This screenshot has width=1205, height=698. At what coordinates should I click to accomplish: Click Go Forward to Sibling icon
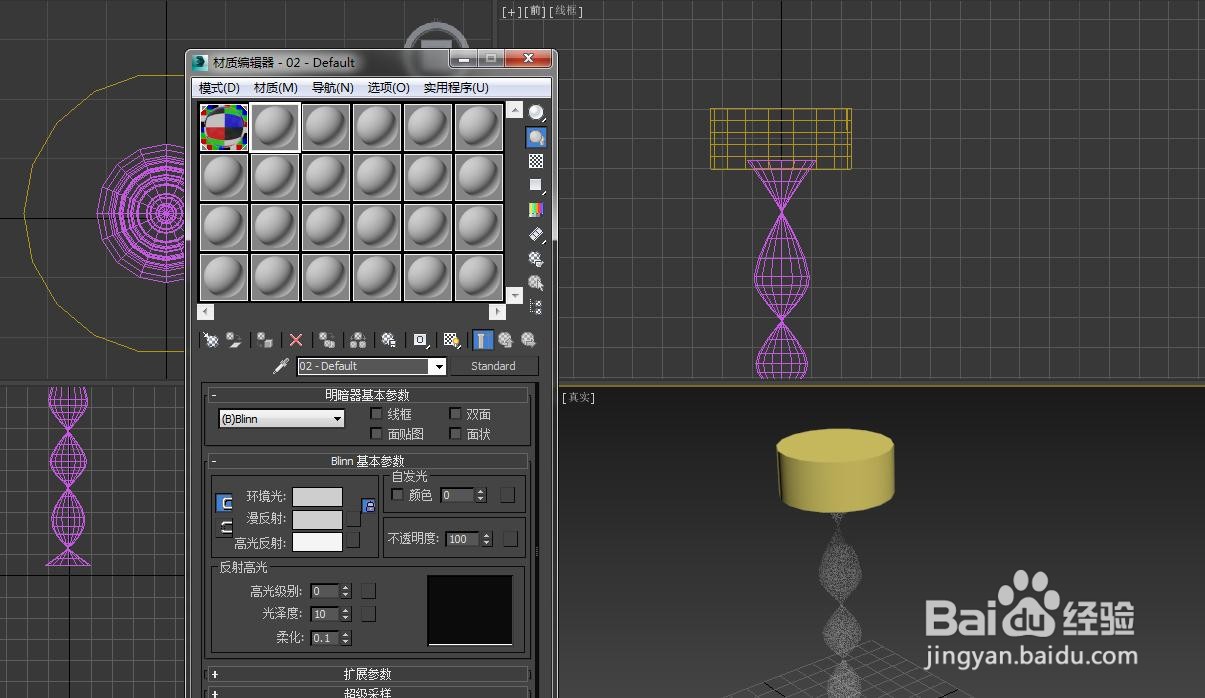[x=528, y=340]
